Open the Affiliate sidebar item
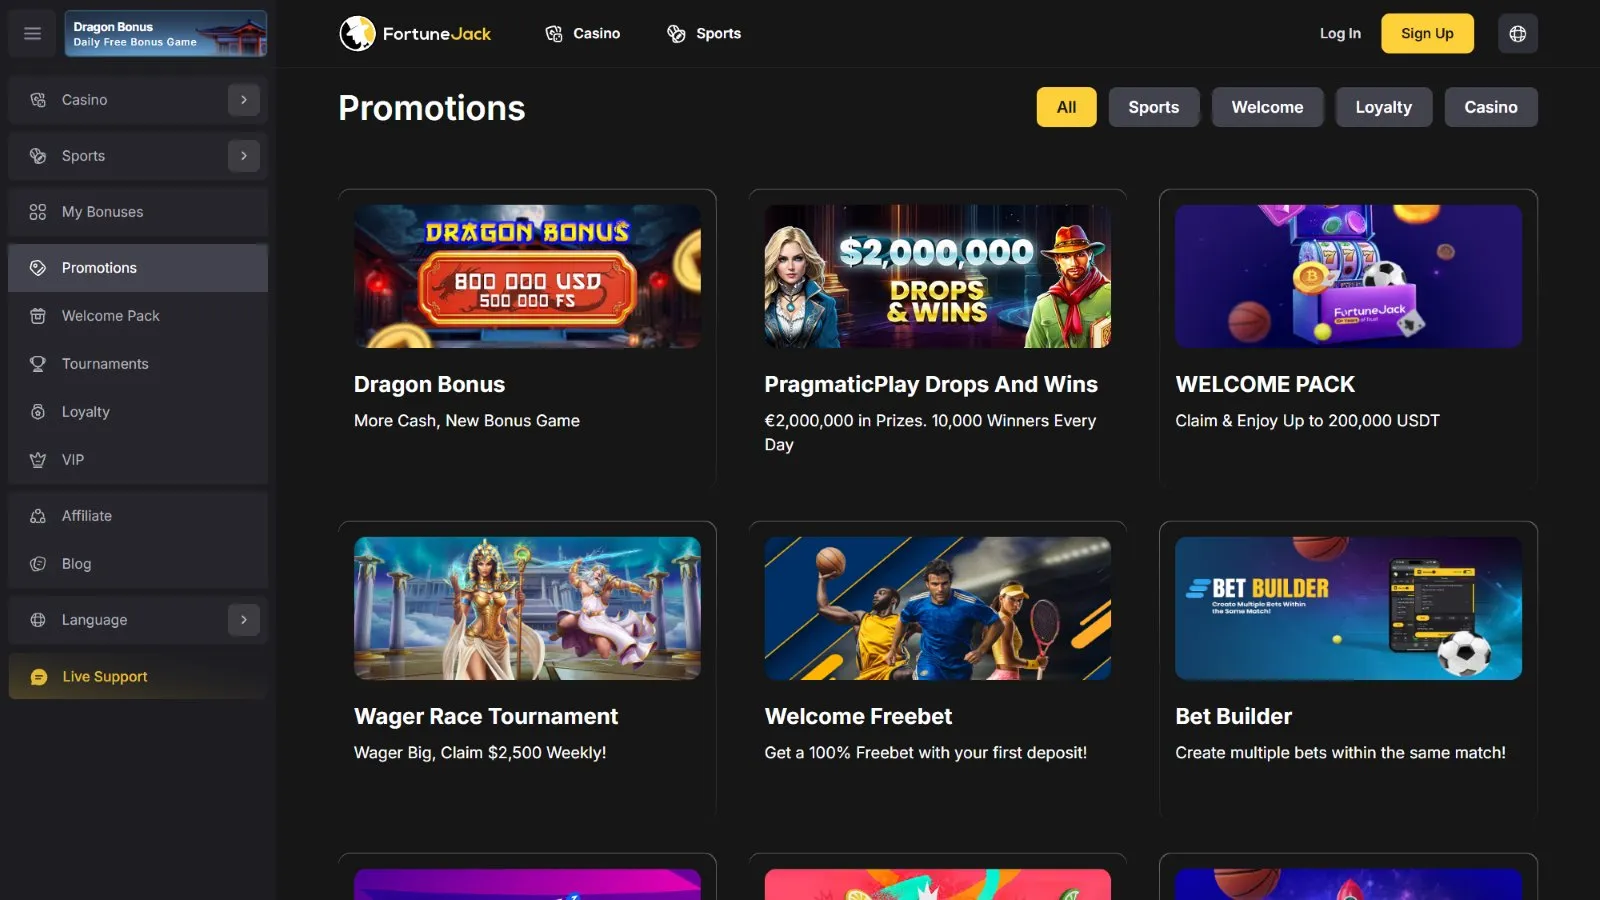 pos(138,516)
